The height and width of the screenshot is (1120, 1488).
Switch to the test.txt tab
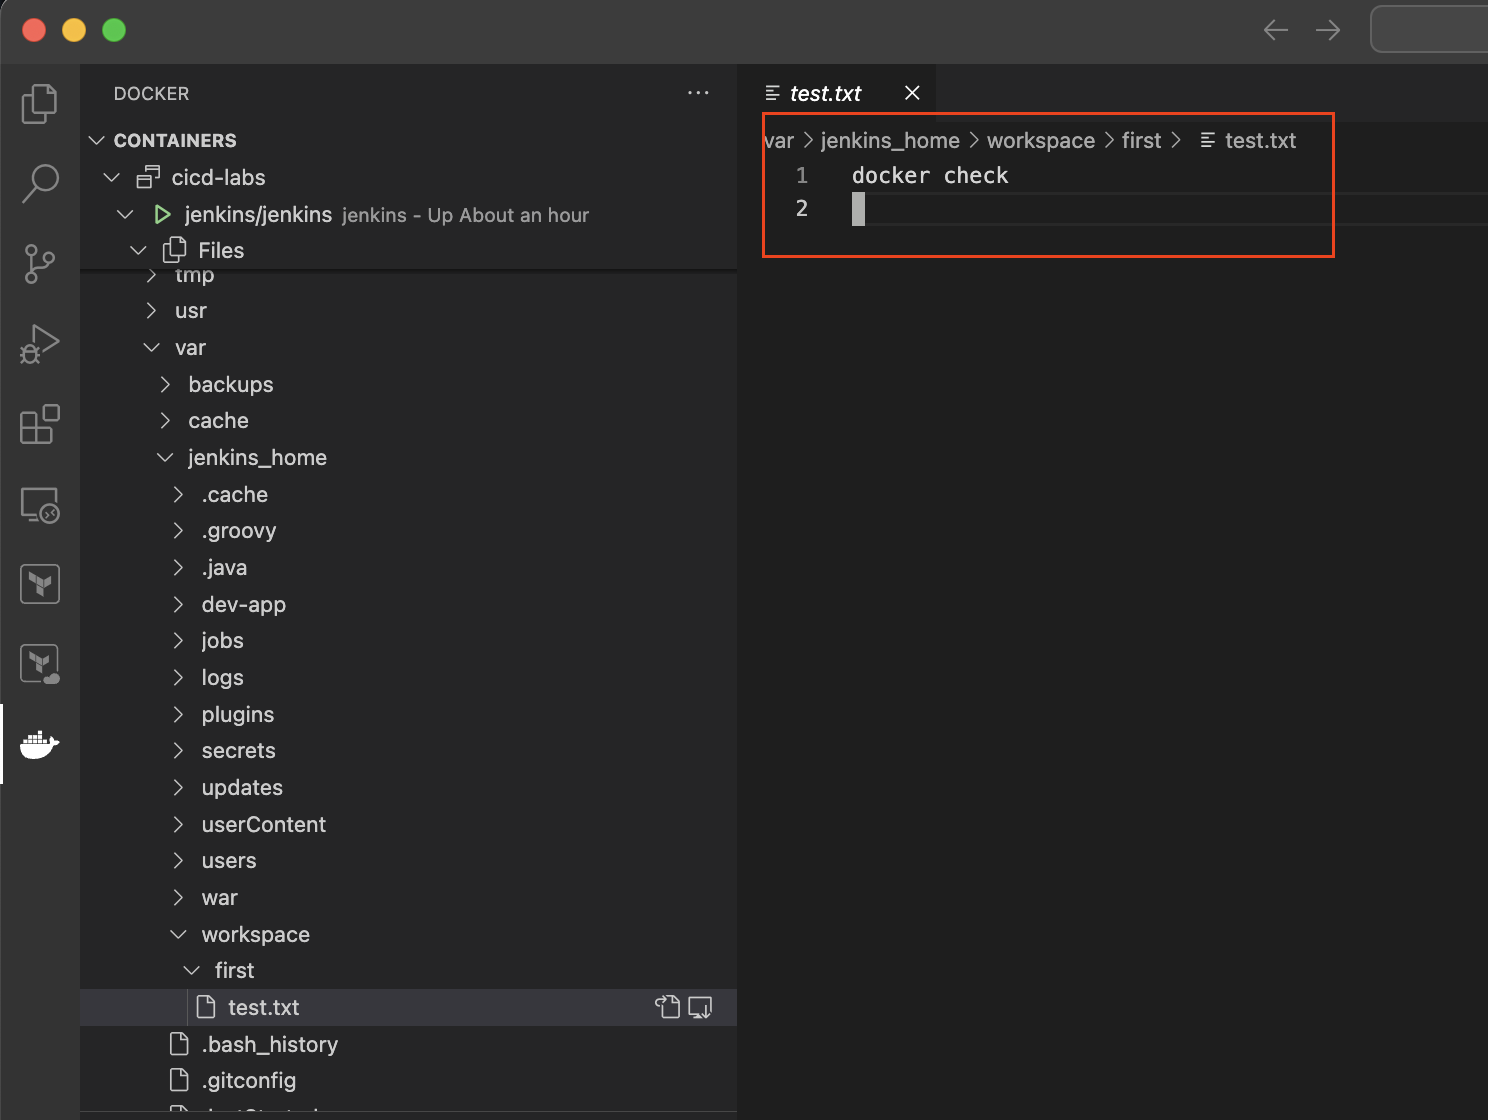tap(825, 93)
